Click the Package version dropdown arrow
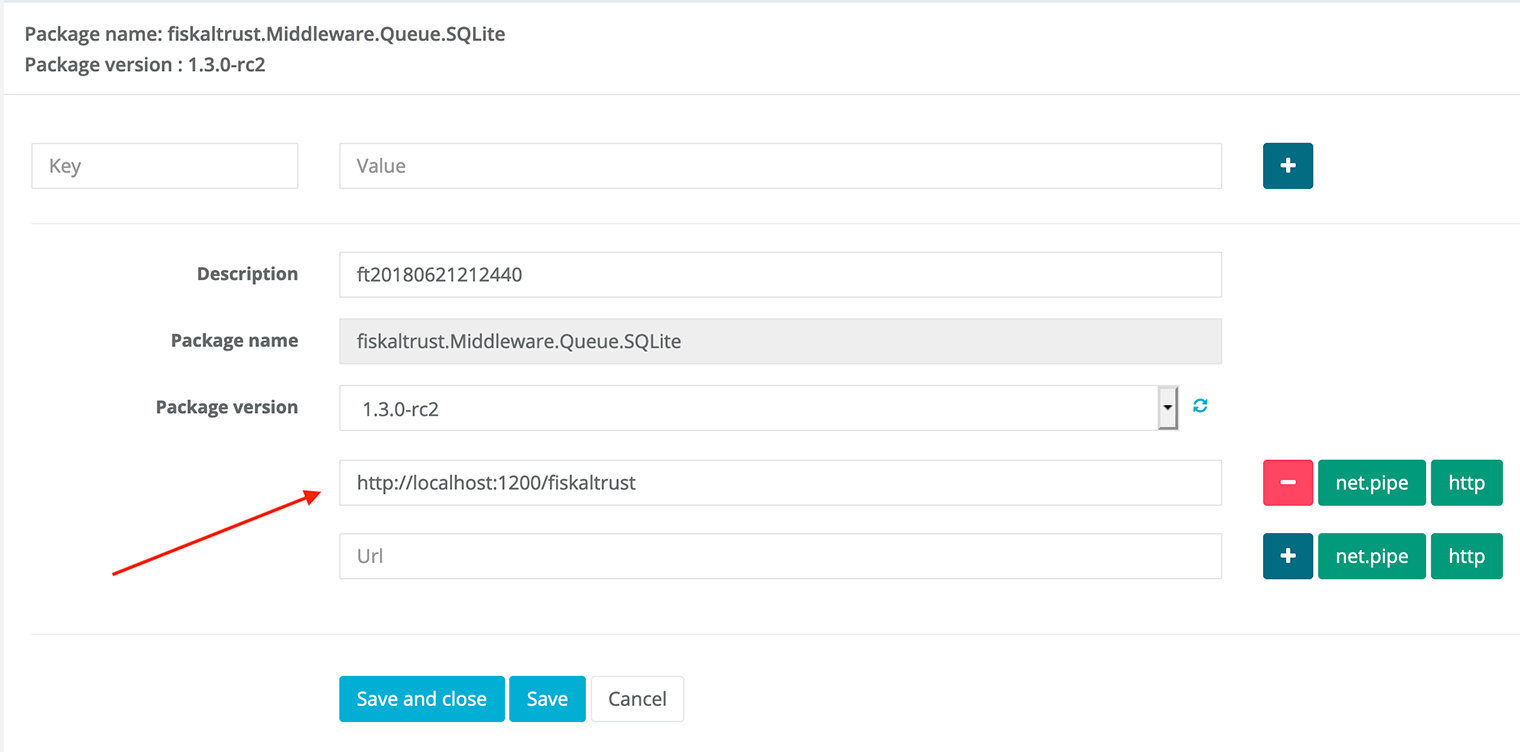 point(1167,408)
